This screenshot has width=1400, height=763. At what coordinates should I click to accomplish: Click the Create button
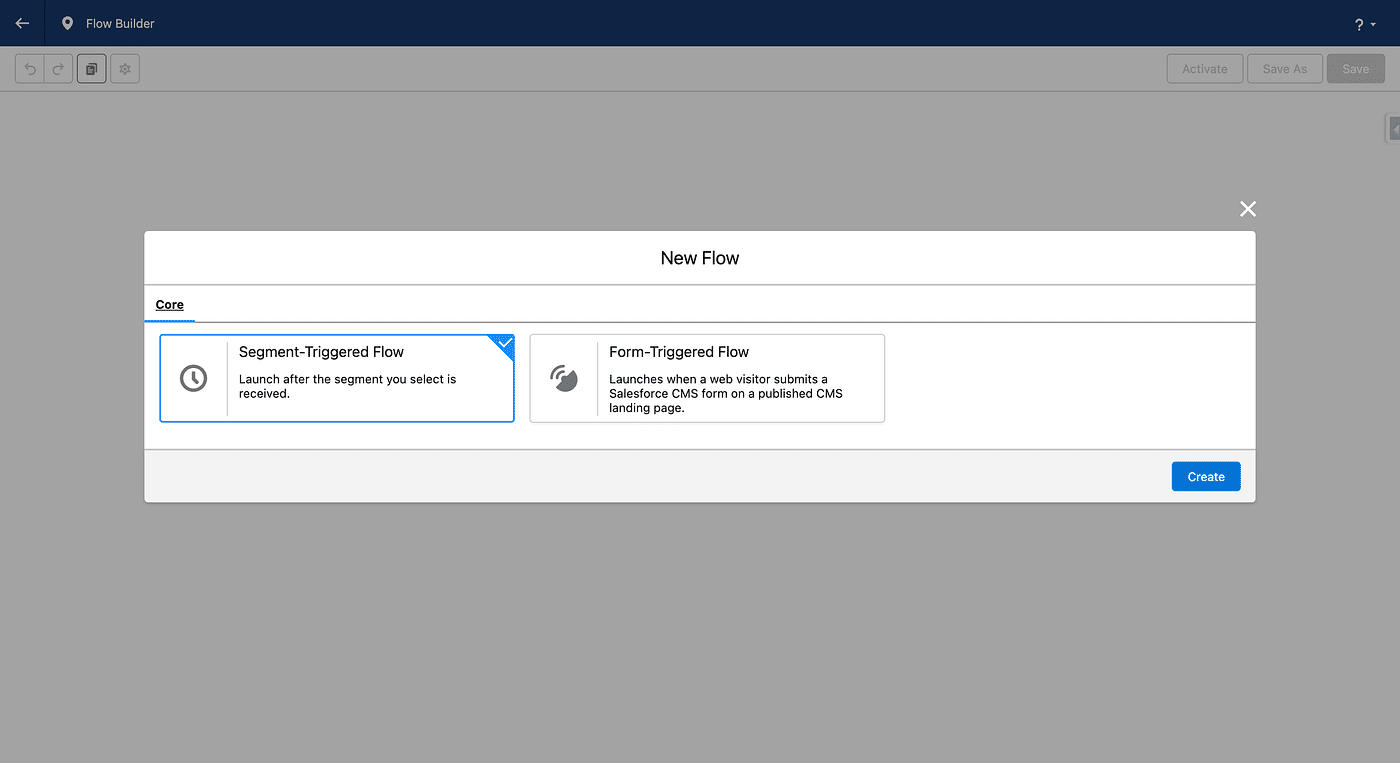[x=1205, y=477]
